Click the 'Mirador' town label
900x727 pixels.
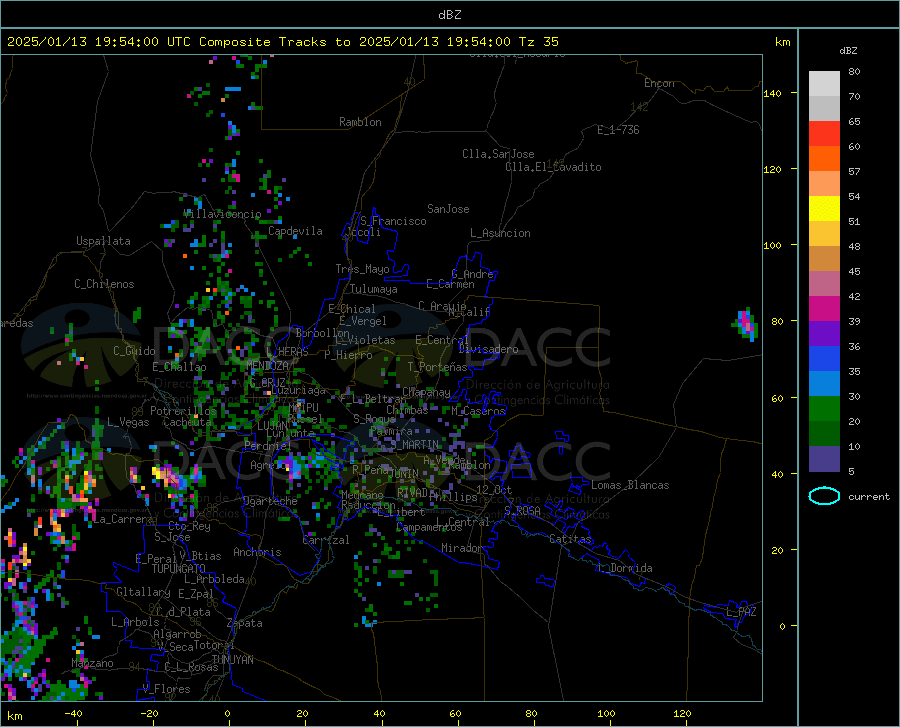click(462, 548)
